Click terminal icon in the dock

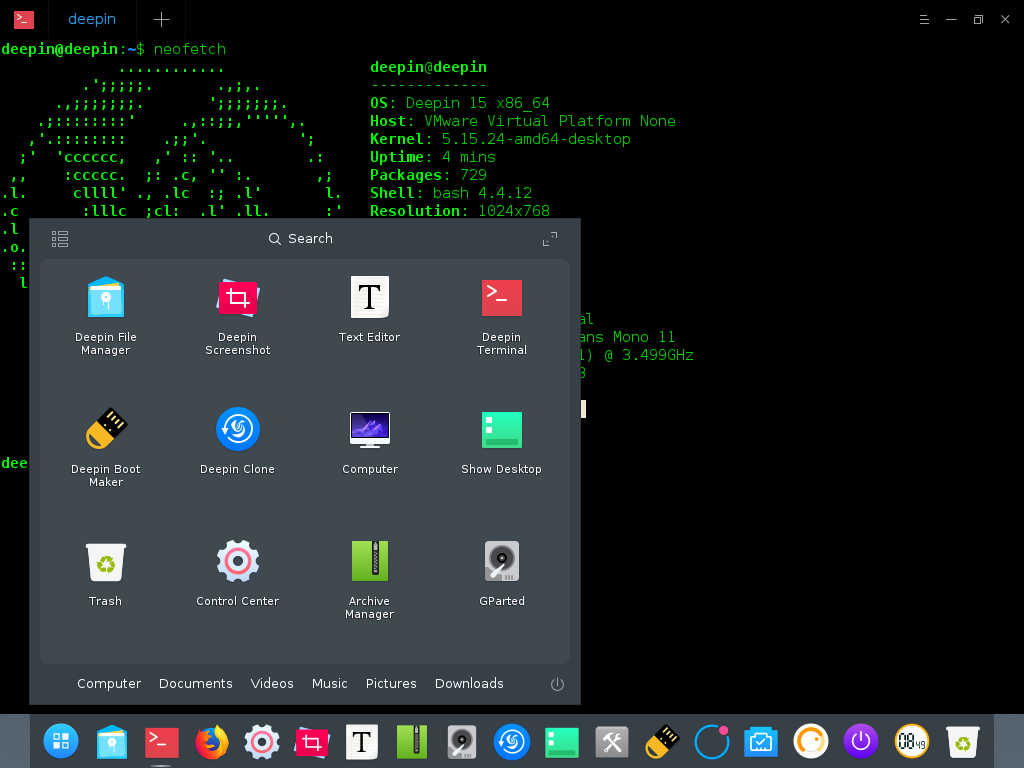[161, 741]
